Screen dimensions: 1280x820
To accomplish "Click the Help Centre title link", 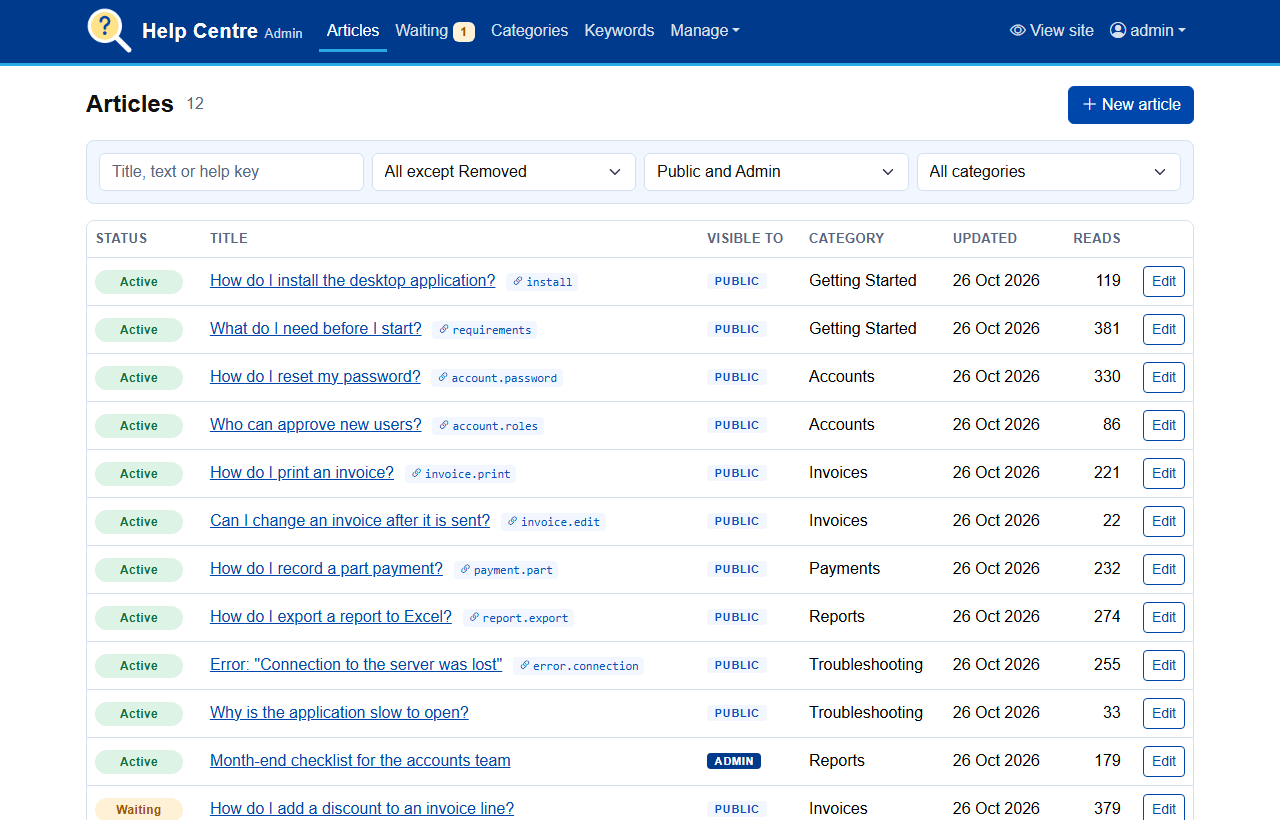I will (x=200, y=31).
